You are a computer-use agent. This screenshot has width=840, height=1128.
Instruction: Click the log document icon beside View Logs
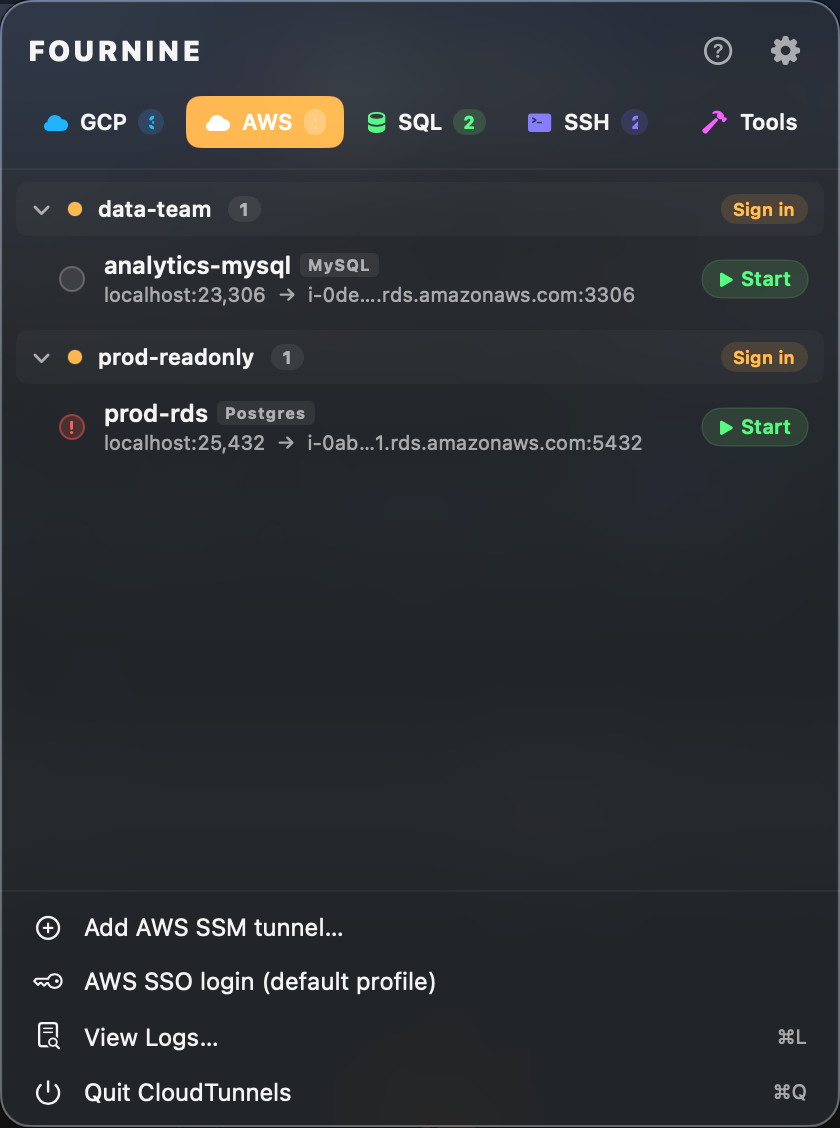[48, 1037]
